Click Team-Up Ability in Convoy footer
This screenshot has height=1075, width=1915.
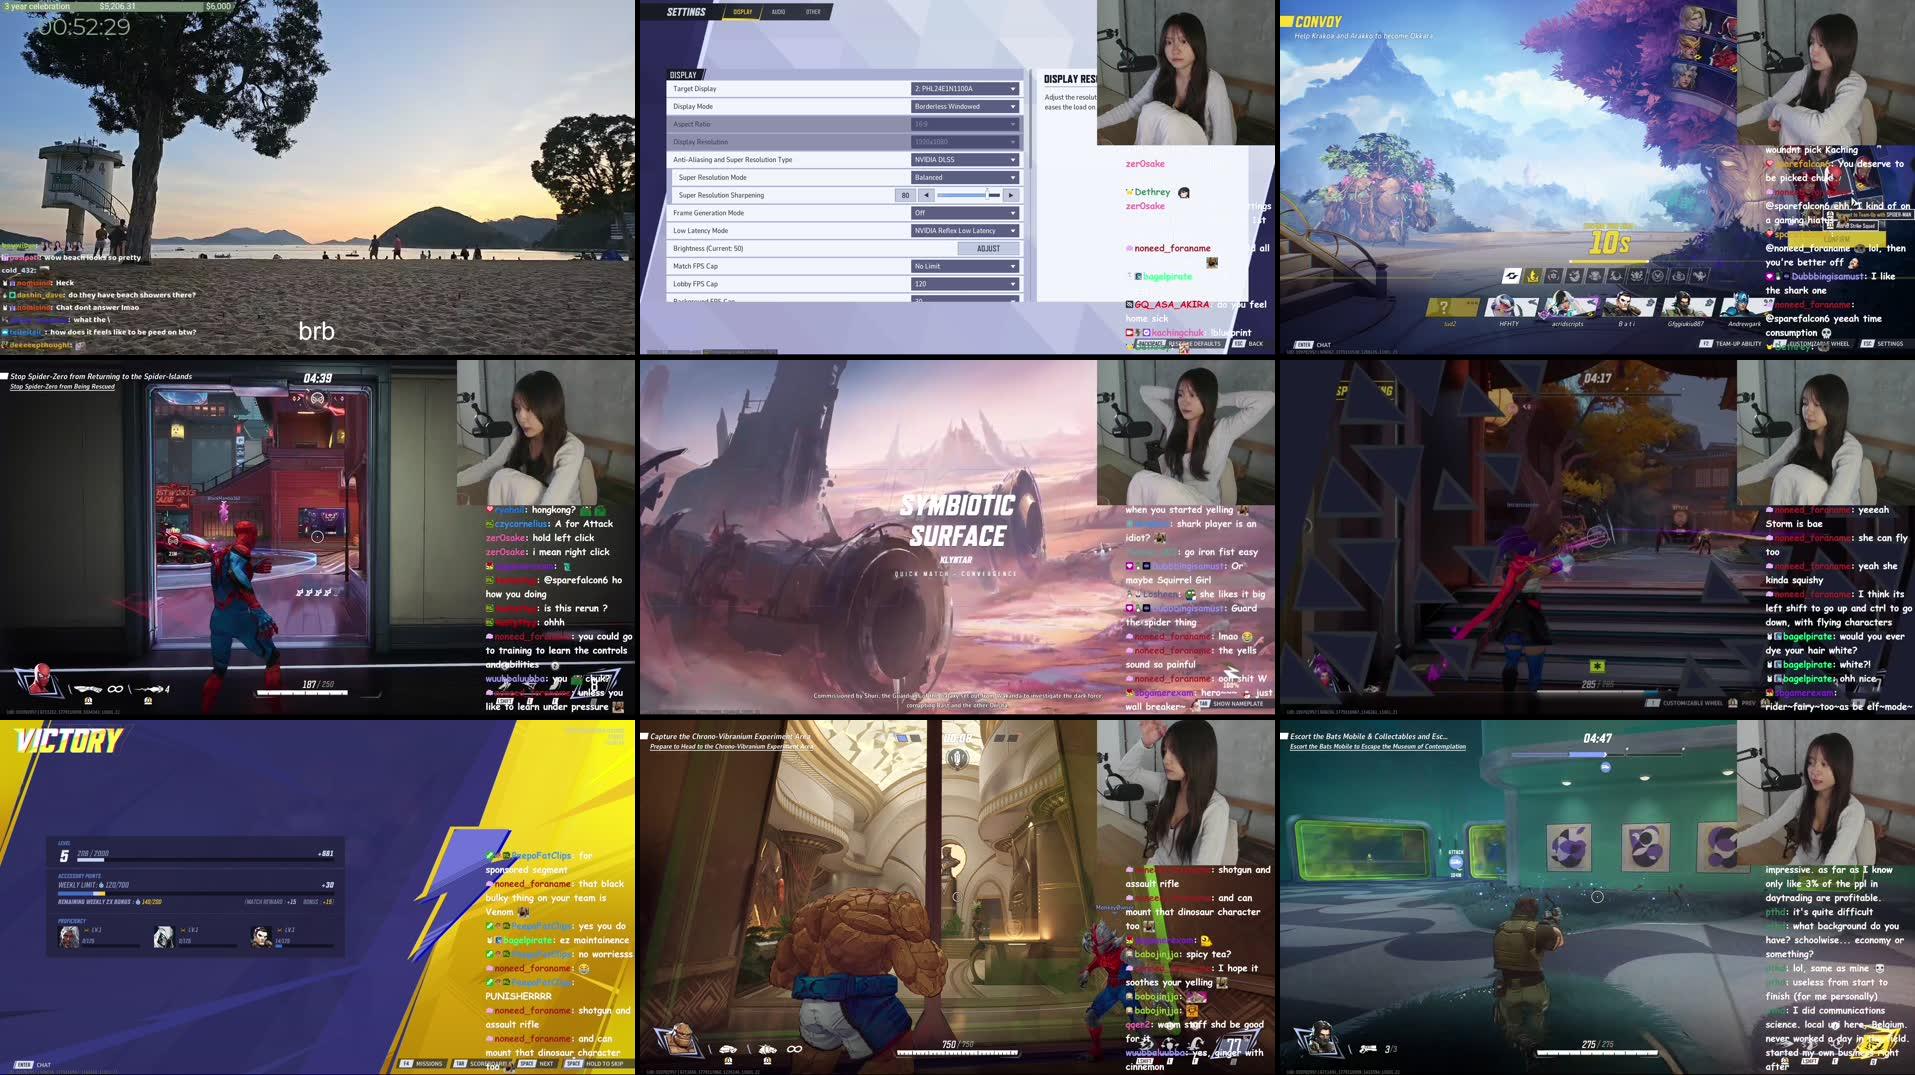(1730, 344)
